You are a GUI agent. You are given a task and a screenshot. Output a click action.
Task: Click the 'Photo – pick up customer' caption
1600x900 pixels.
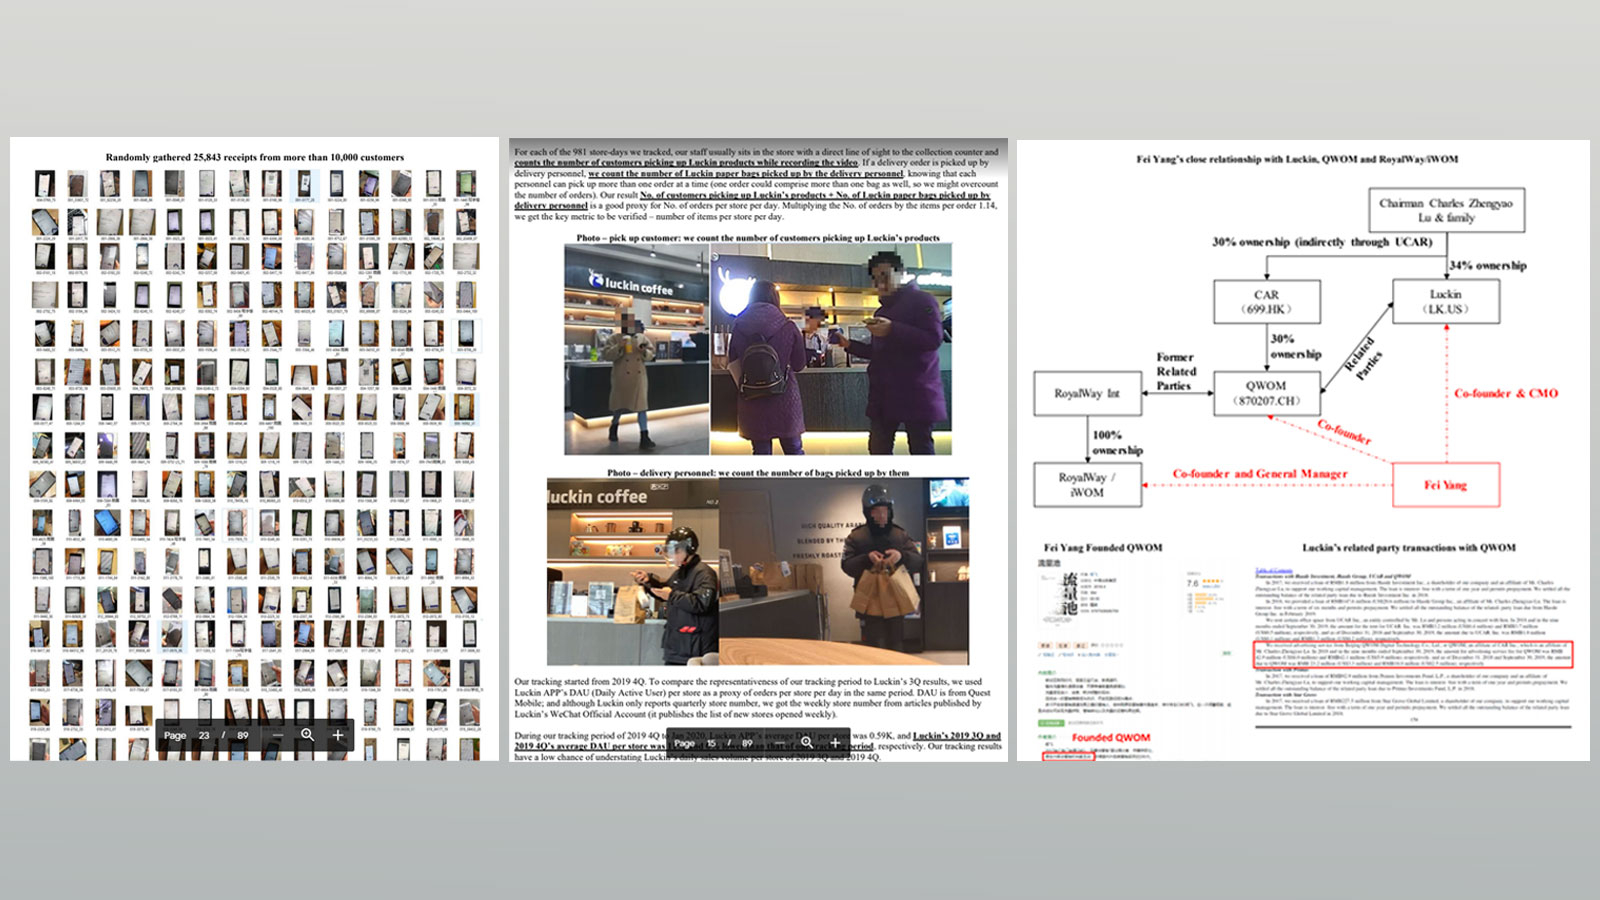(x=758, y=238)
